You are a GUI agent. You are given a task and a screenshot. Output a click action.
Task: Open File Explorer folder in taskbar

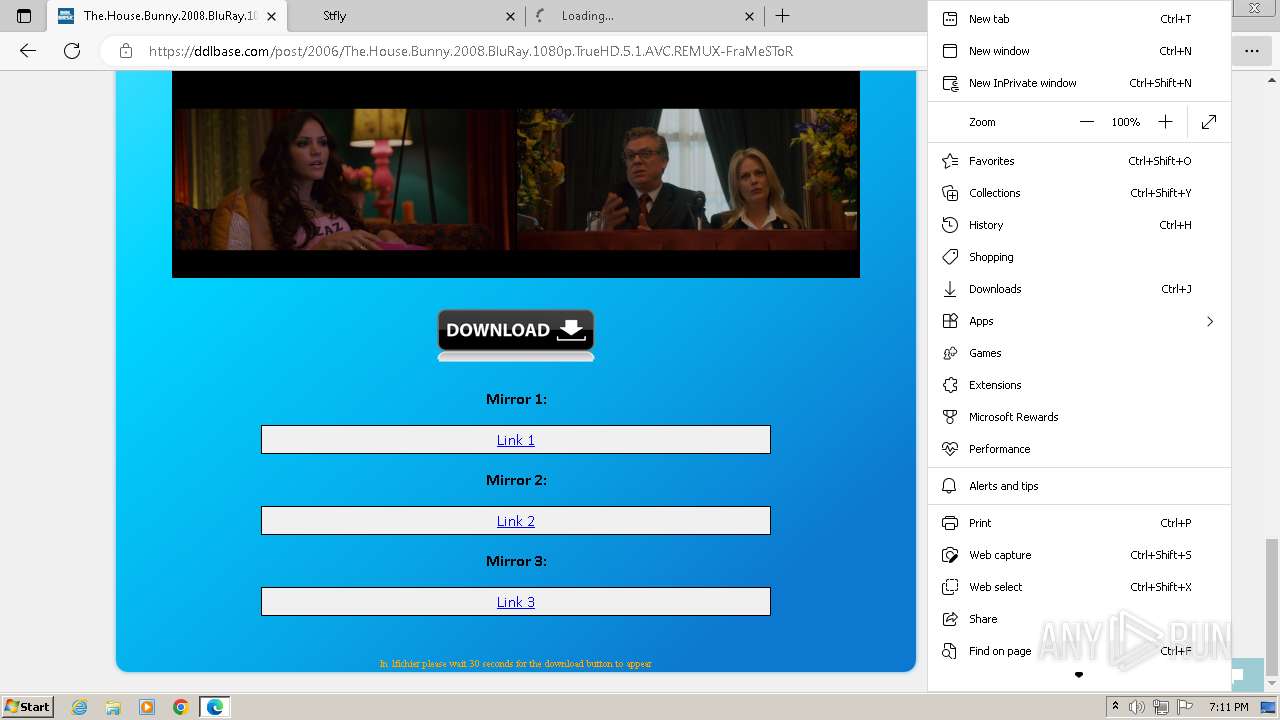[x=113, y=707]
